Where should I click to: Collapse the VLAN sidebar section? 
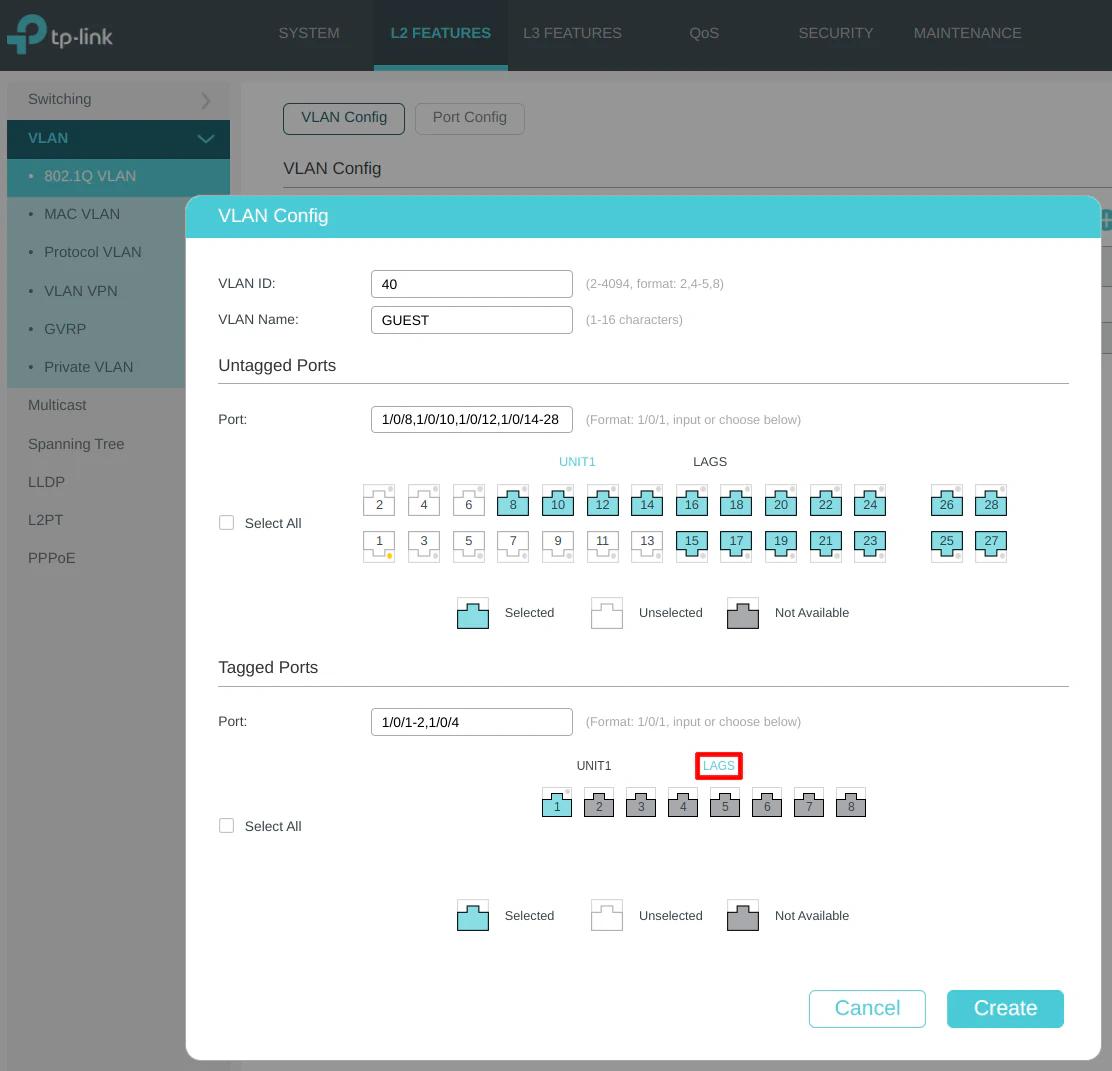(x=118, y=138)
